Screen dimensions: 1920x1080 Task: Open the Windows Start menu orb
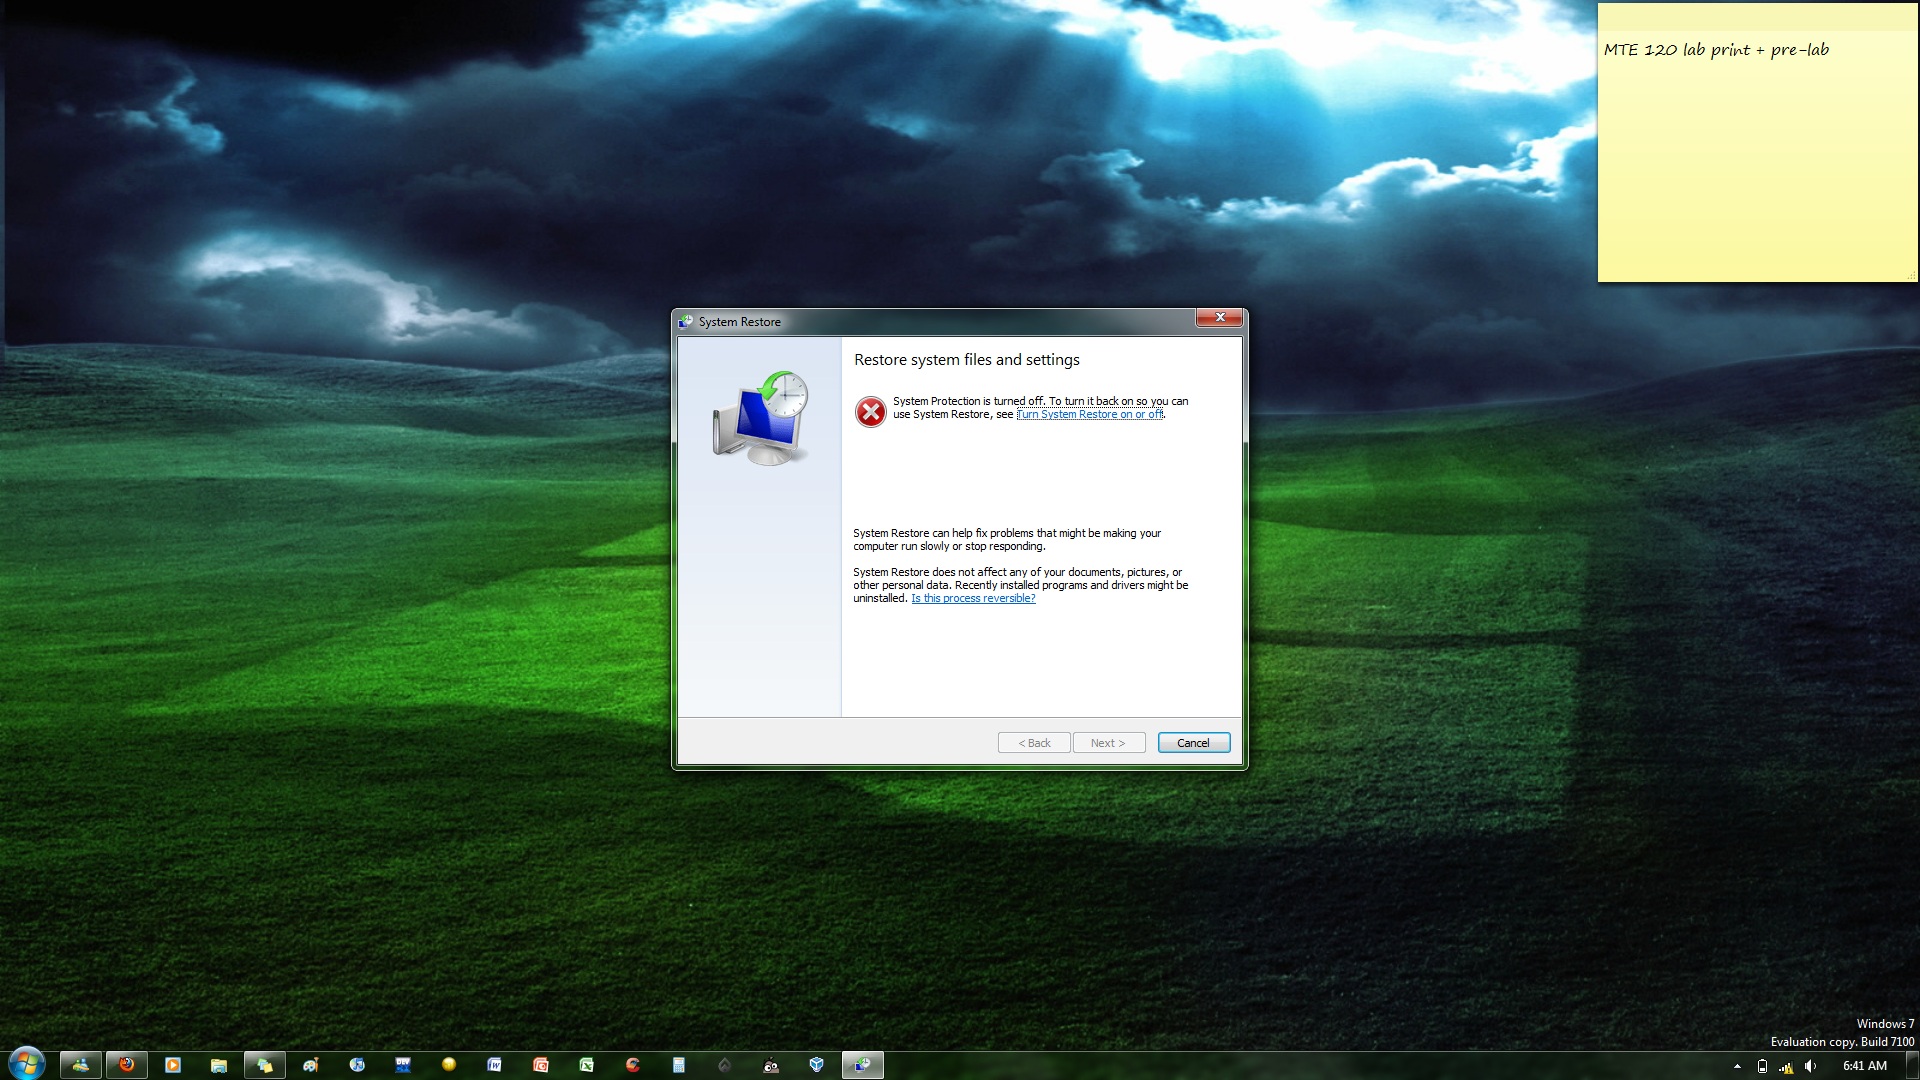pyautogui.click(x=26, y=1064)
